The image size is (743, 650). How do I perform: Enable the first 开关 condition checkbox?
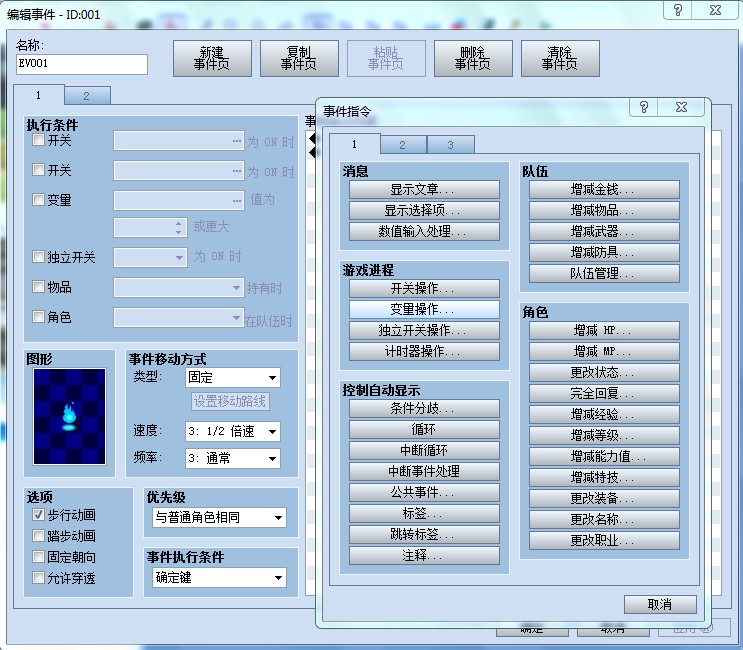pyautogui.click(x=38, y=140)
